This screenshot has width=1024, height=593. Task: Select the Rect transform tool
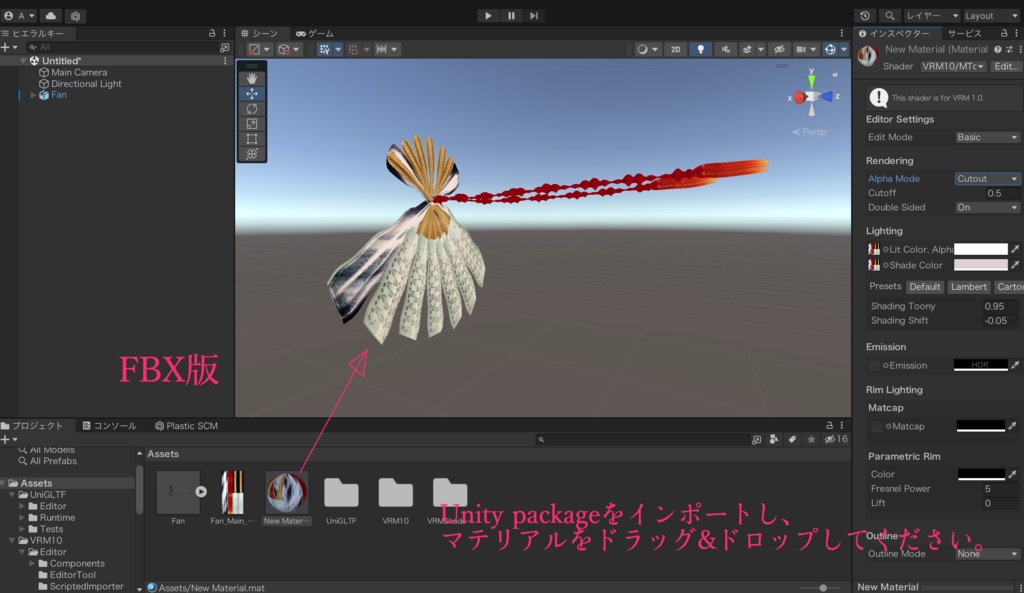click(x=251, y=138)
